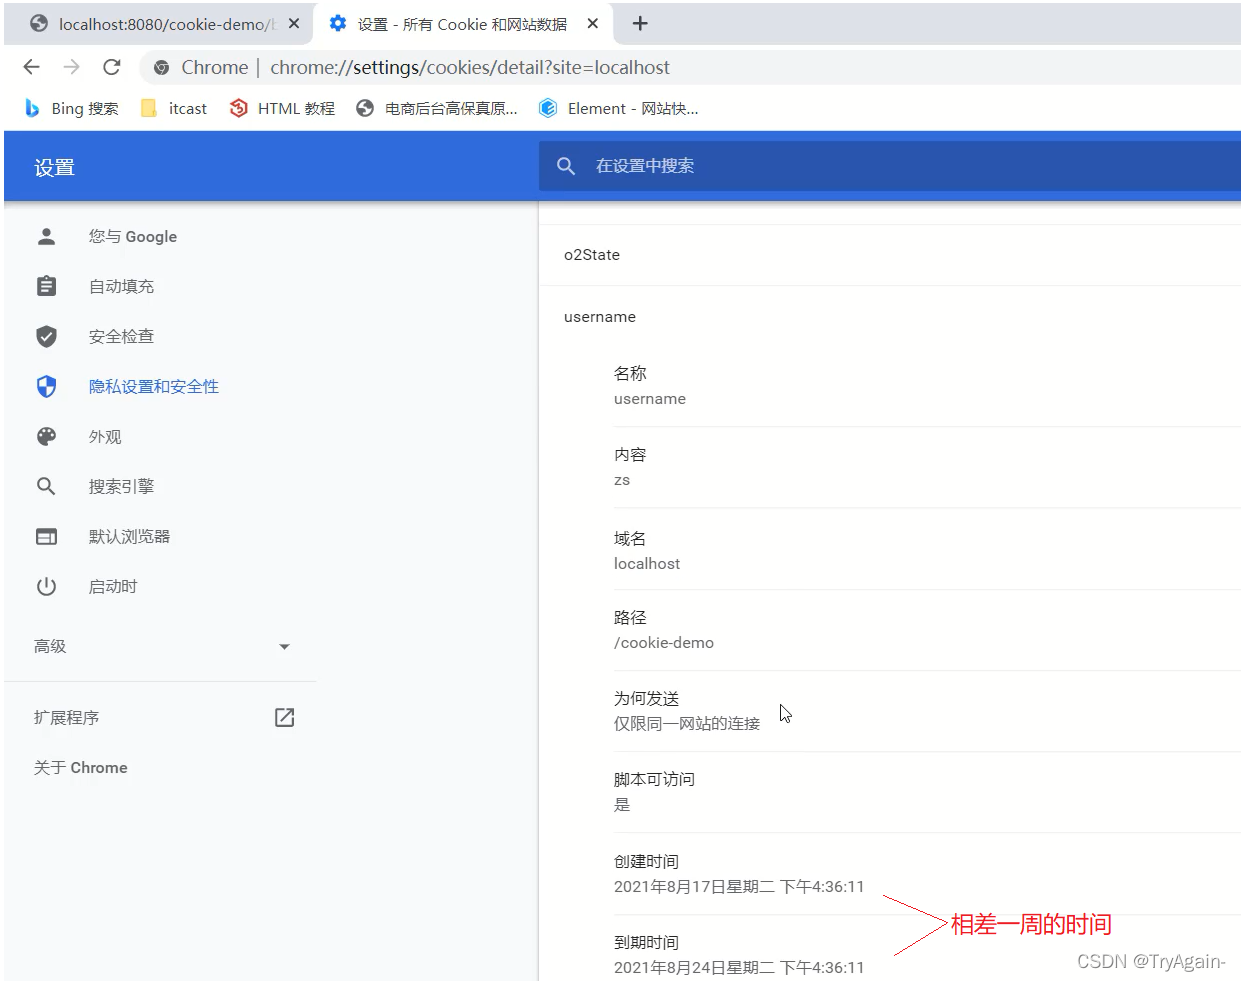The image size is (1241, 981).
Task: Reload the current page
Action: [111, 67]
